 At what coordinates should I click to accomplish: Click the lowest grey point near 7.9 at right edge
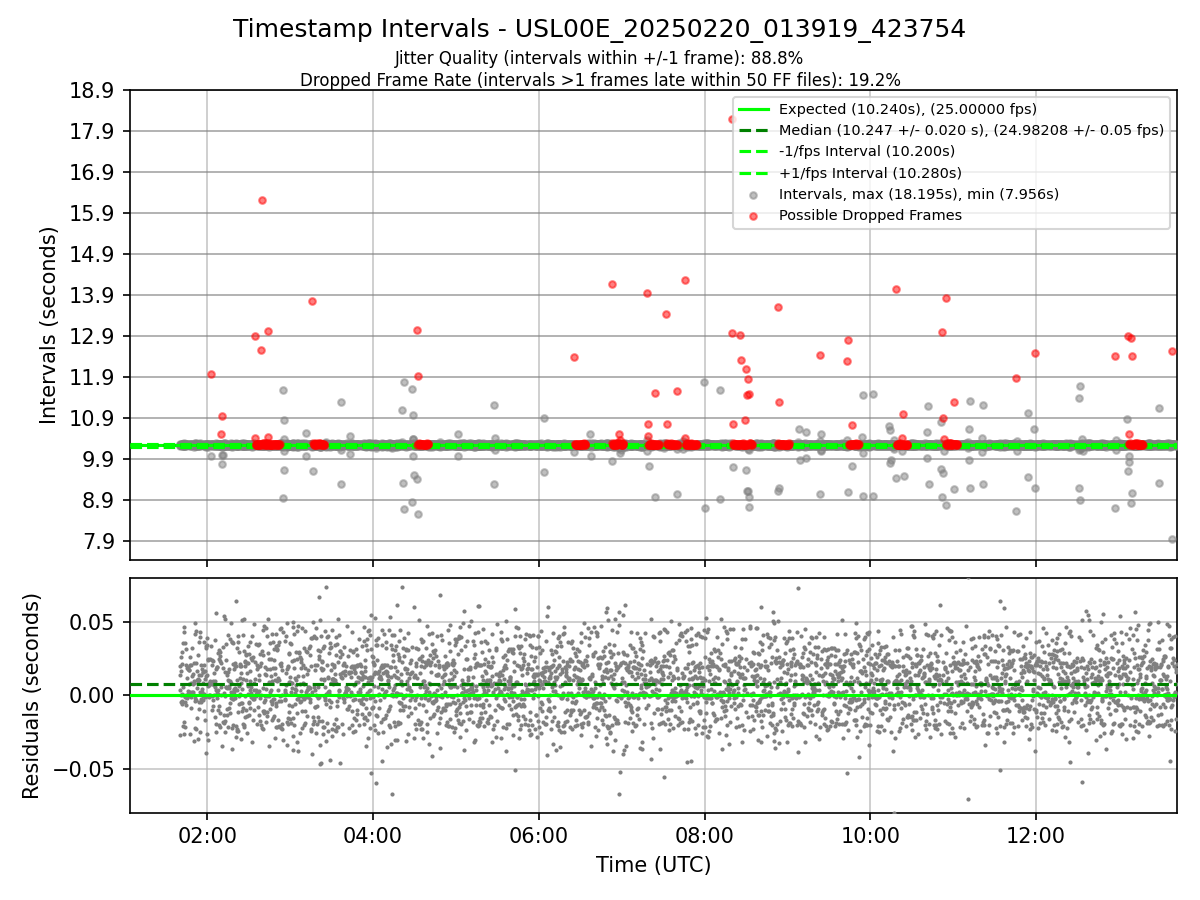click(x=1172, y=539)
